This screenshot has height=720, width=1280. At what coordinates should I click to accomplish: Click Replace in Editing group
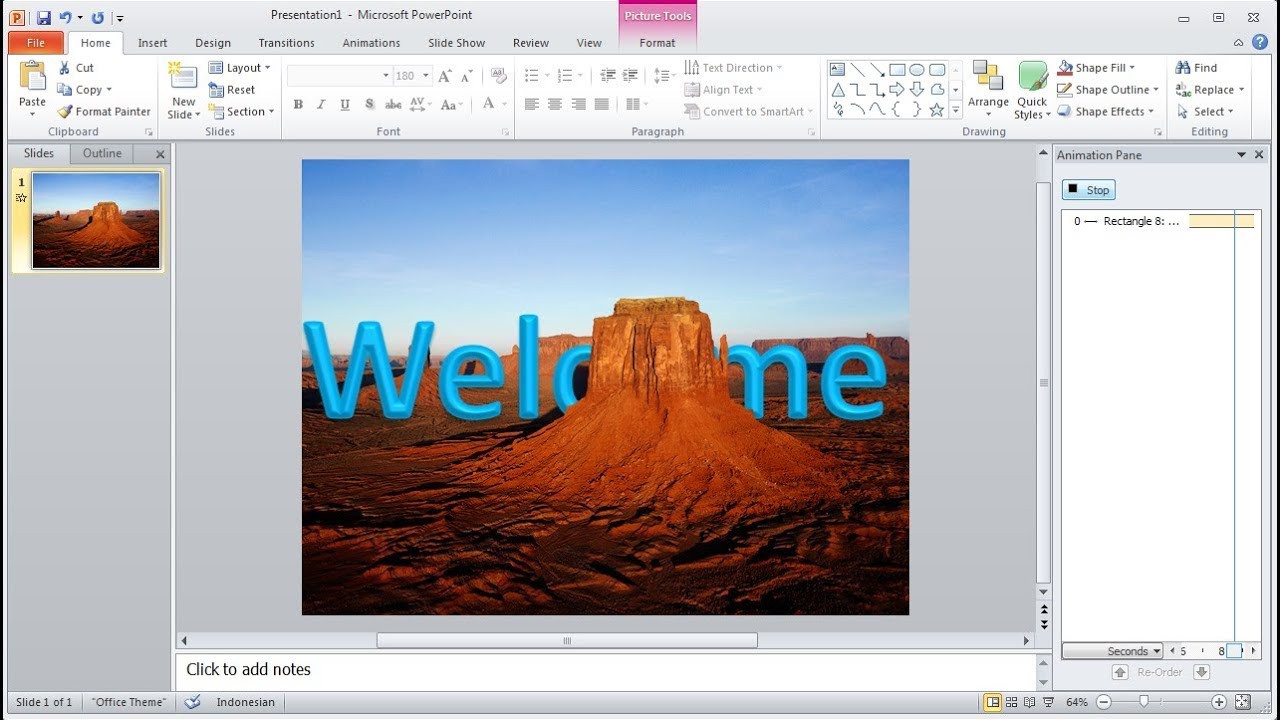[x=1210, y=90]
